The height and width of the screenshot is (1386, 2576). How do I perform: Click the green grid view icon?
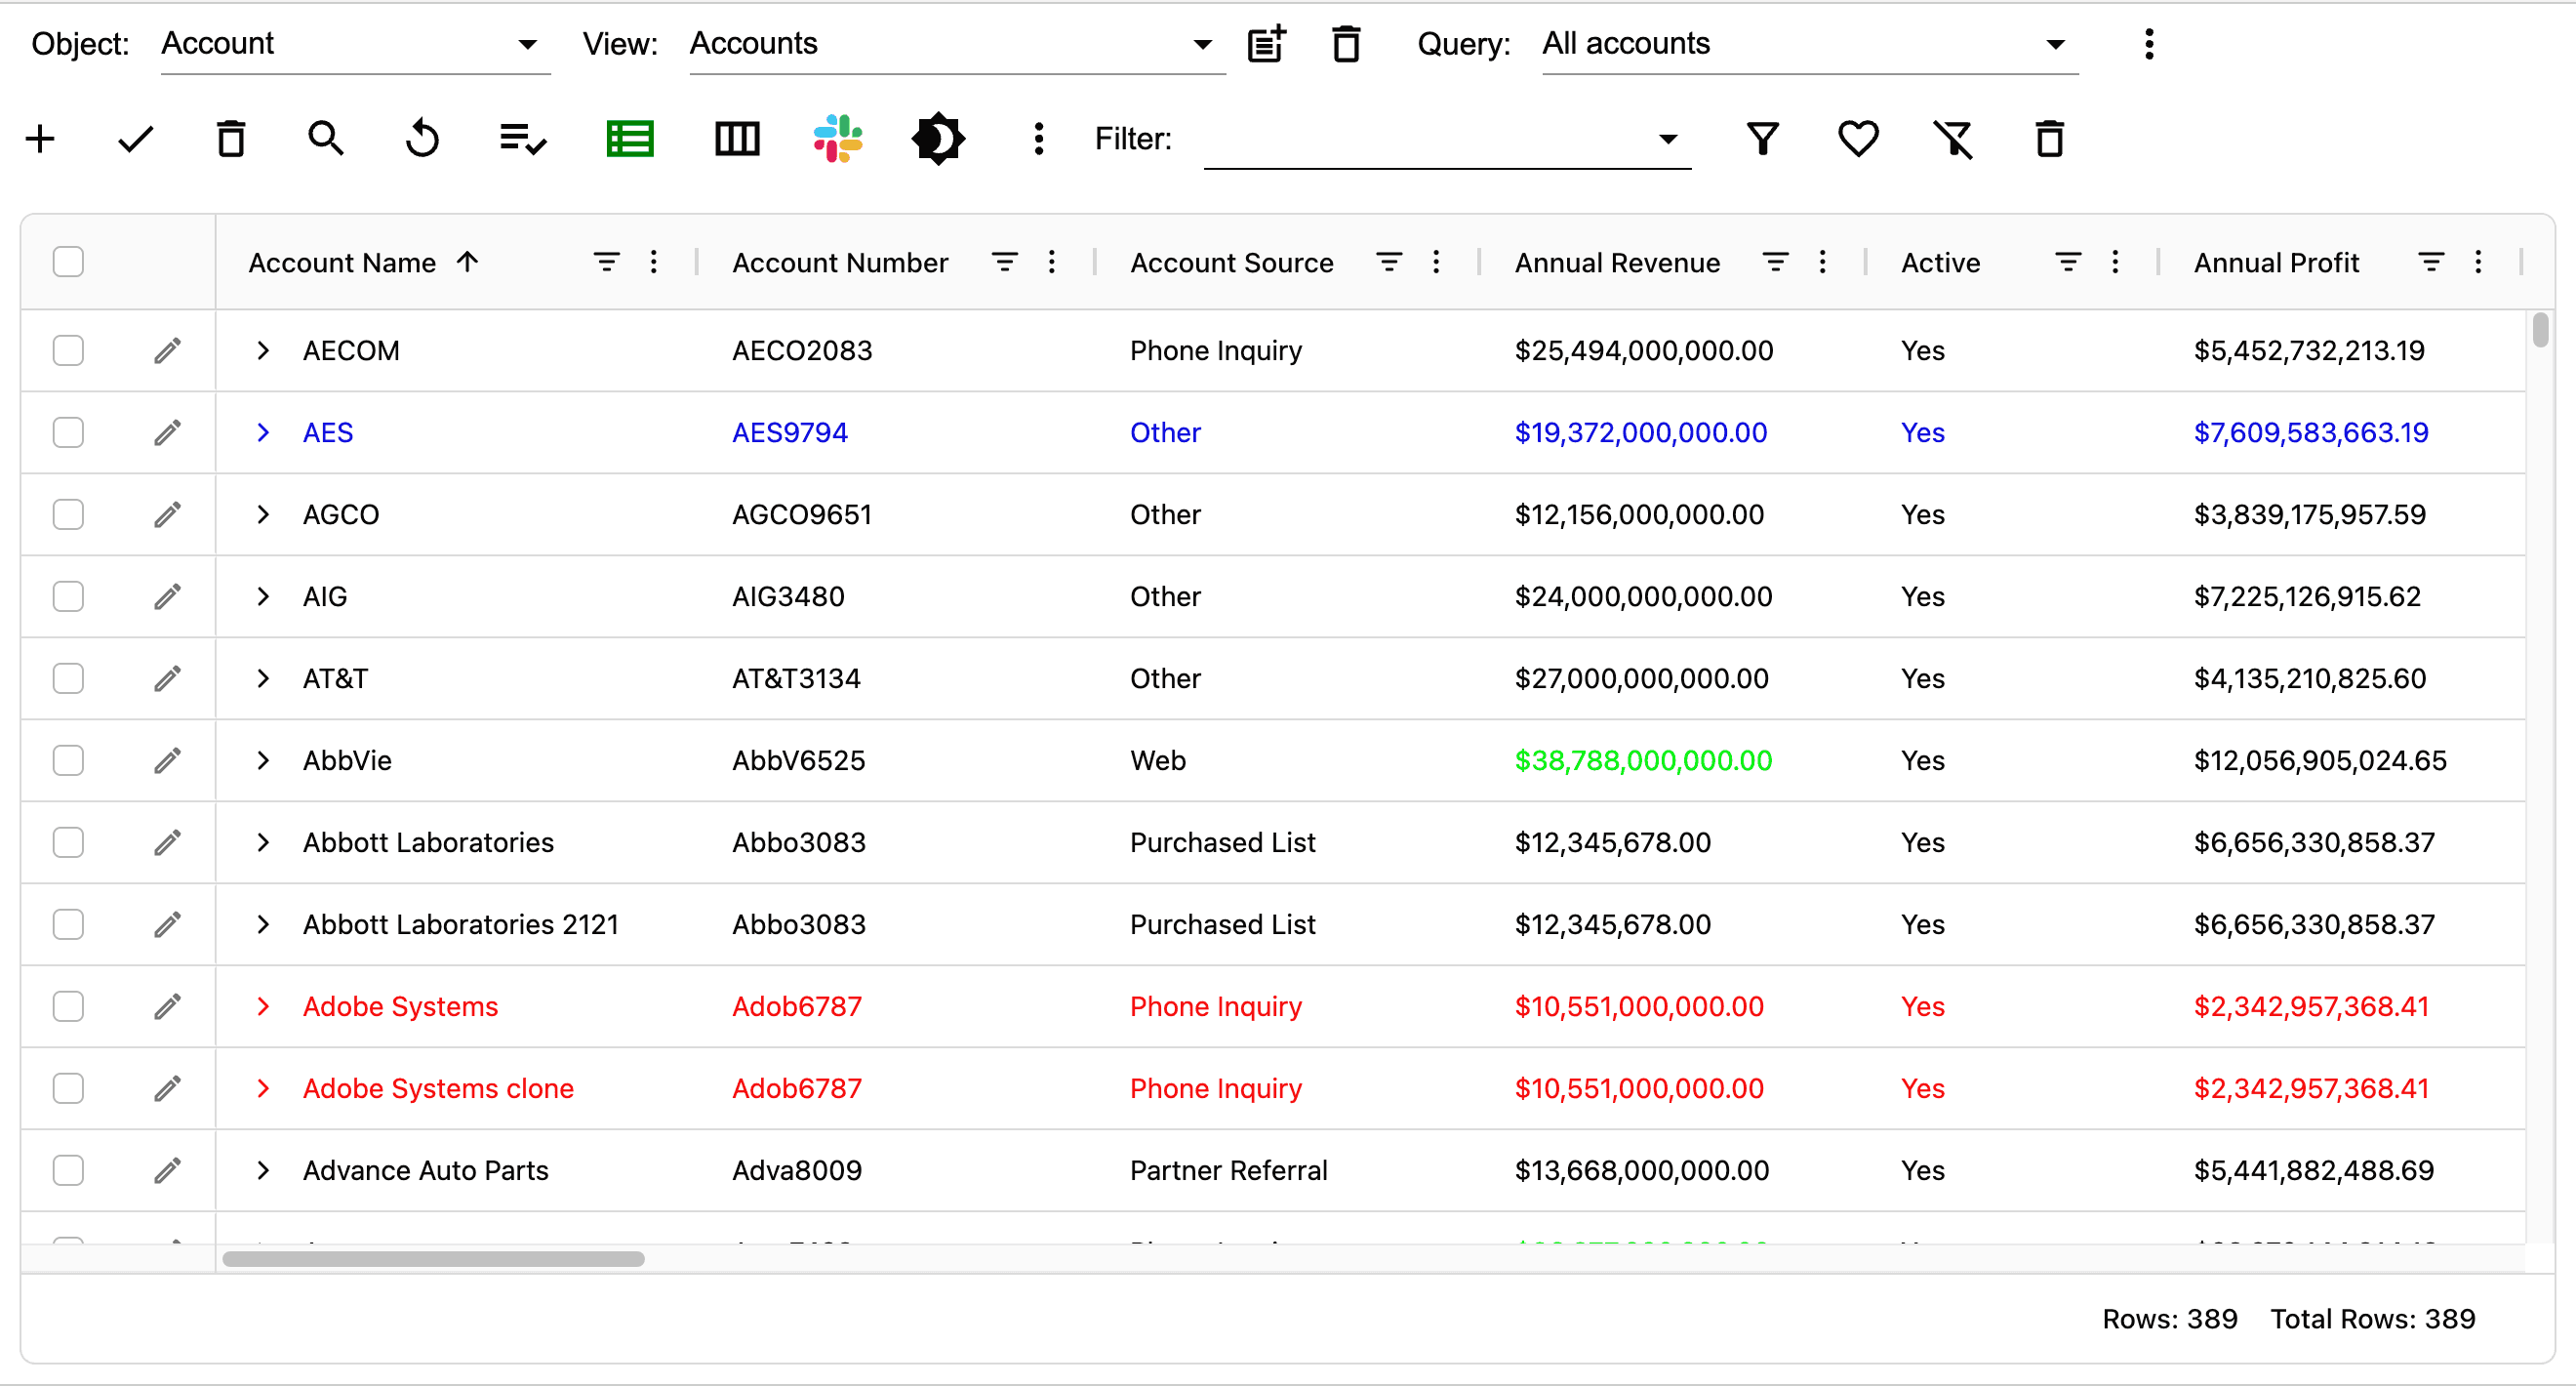click(x=630, y=139)
